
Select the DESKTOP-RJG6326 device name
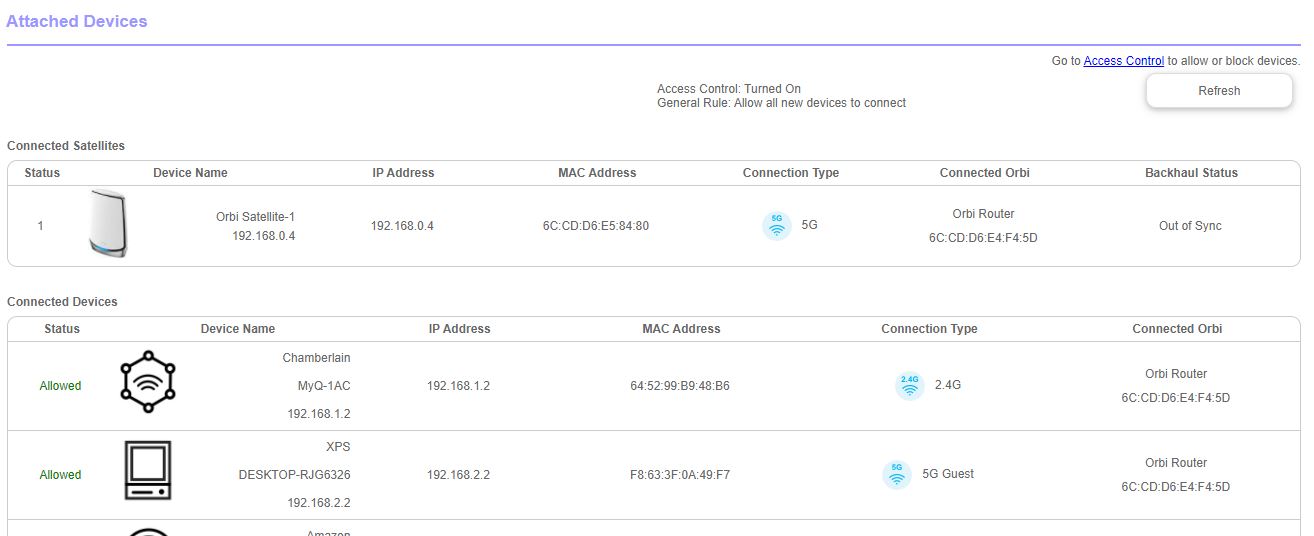[x=294, y=475]
